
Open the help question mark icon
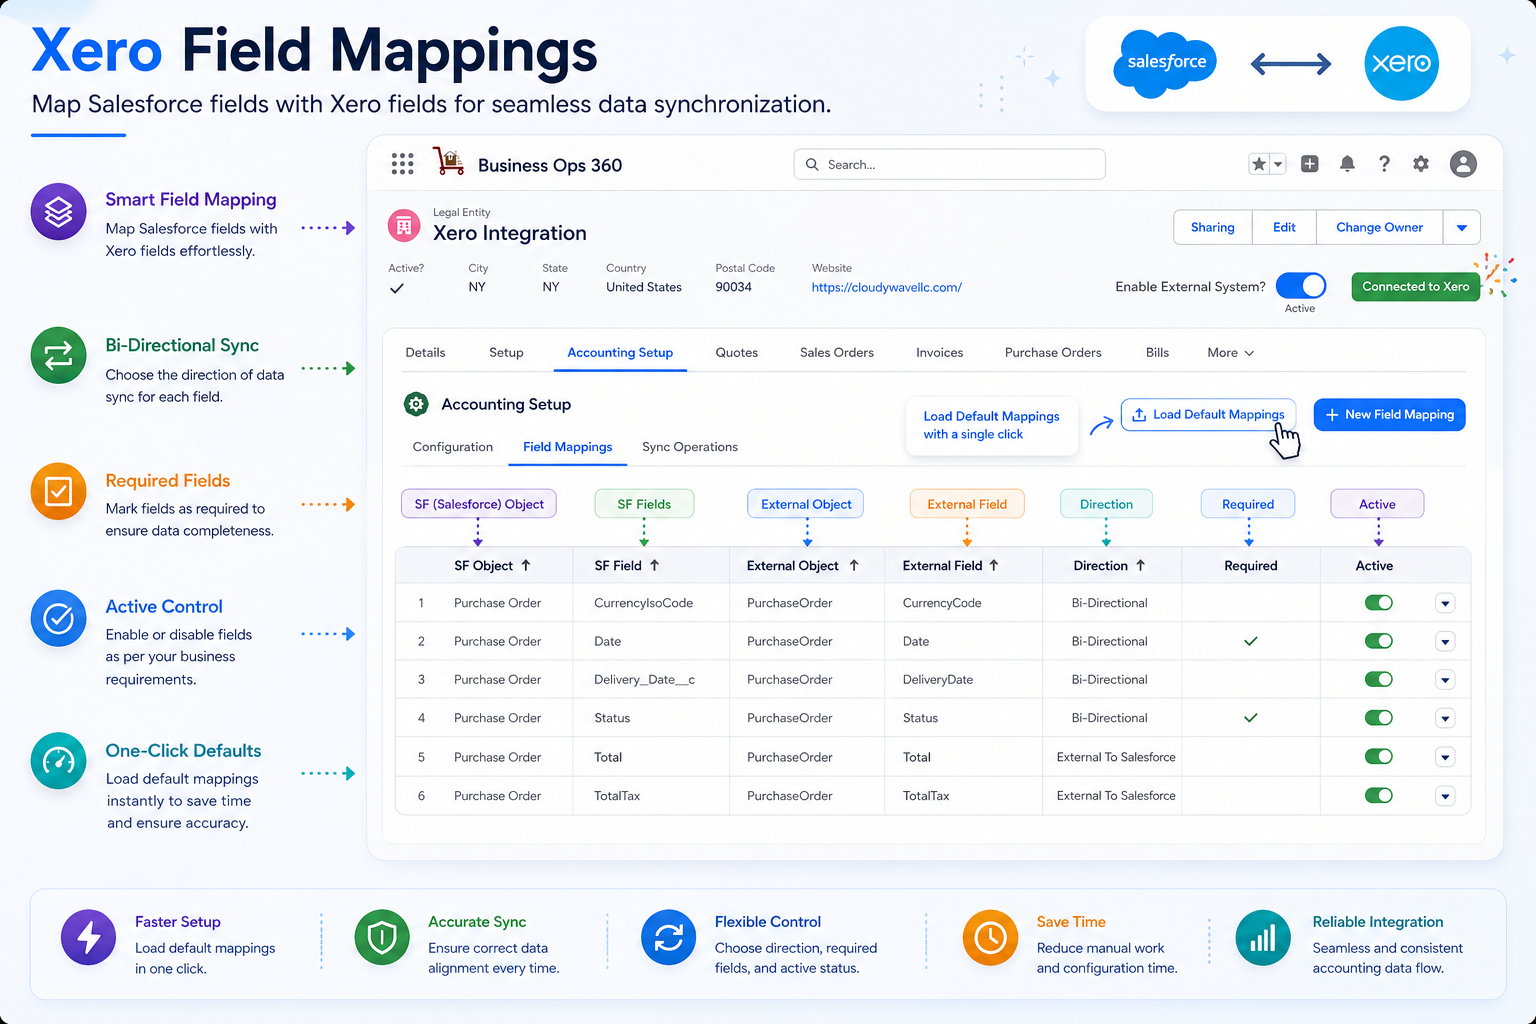(x=1384, y=164)
